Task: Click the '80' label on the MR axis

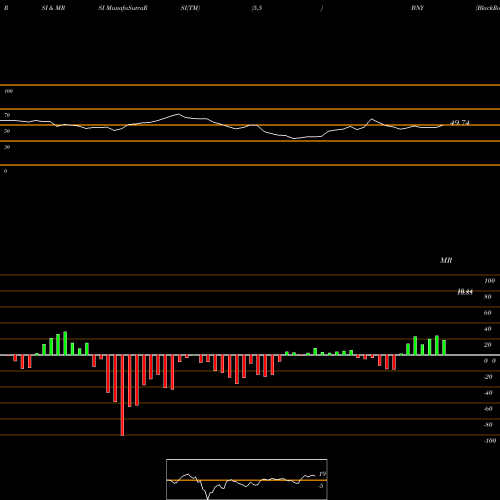Action: 488,297
